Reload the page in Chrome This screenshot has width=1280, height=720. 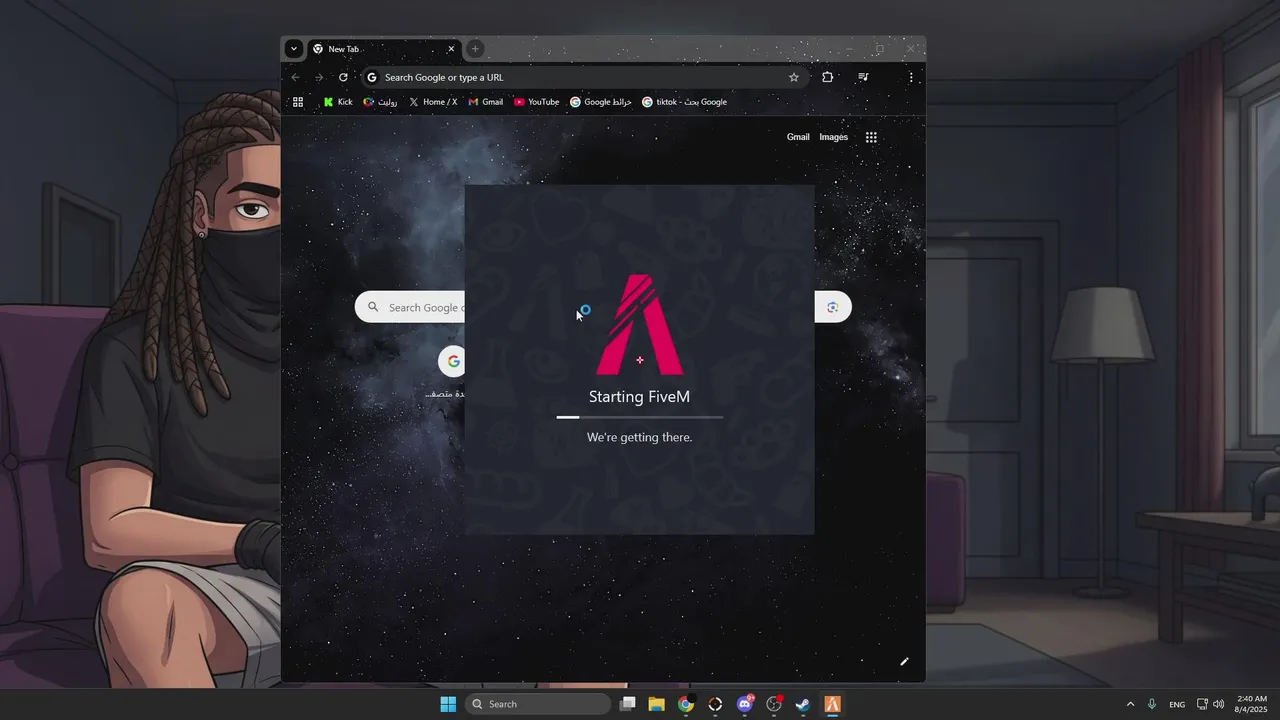coord(343,77)
